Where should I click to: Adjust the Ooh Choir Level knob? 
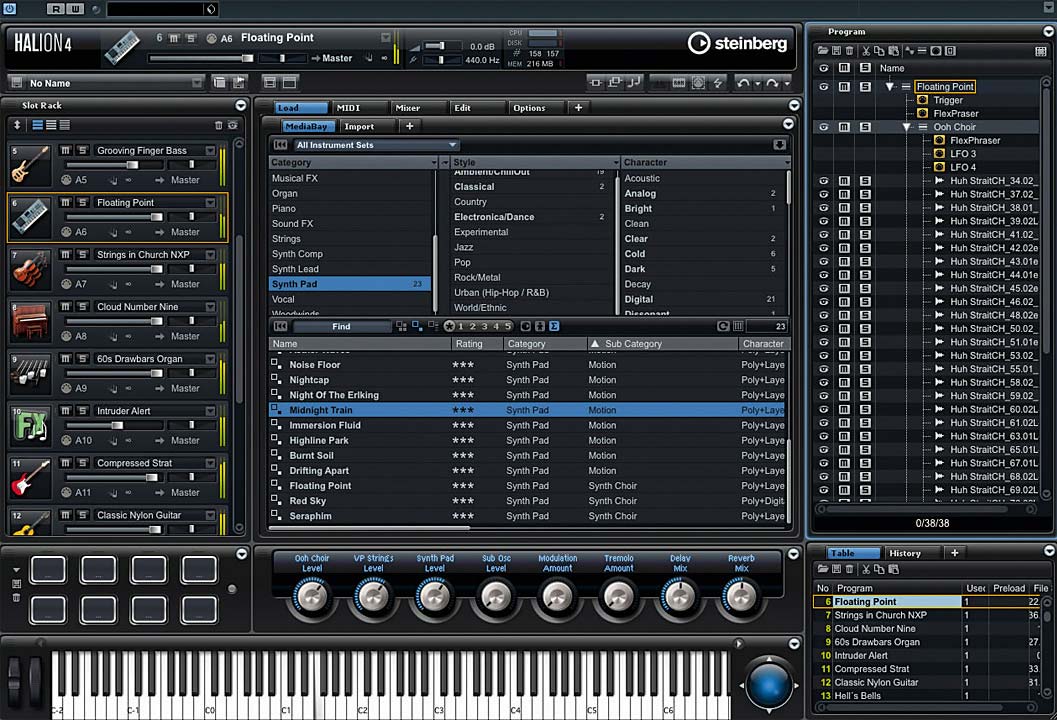coord(311,596)
